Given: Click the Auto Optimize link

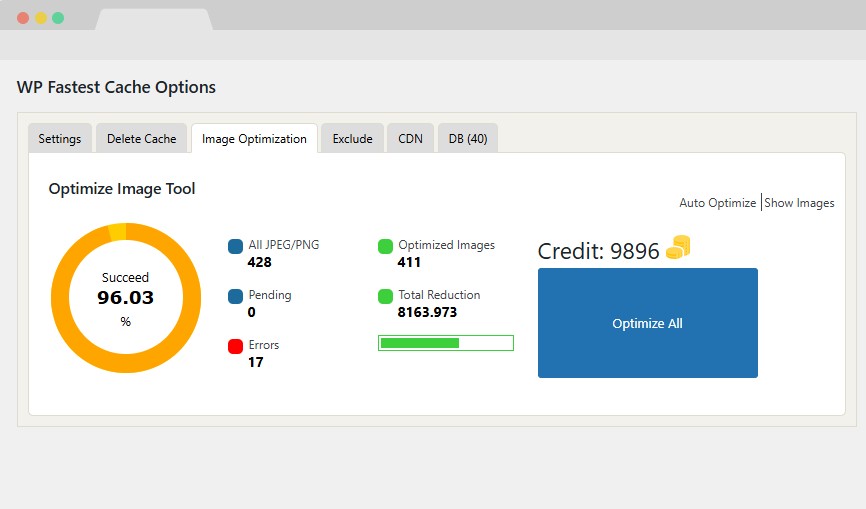Looking at the screenshot, I should tap(717, 203).
